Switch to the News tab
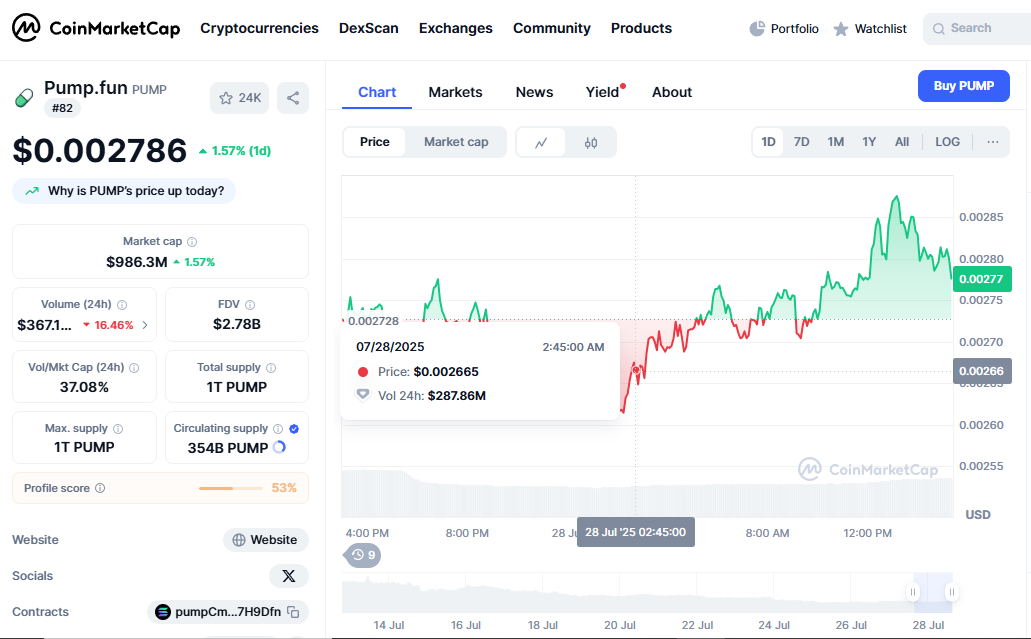The image size is (1031, 639). pyautogui.click(x=534, y=92)
